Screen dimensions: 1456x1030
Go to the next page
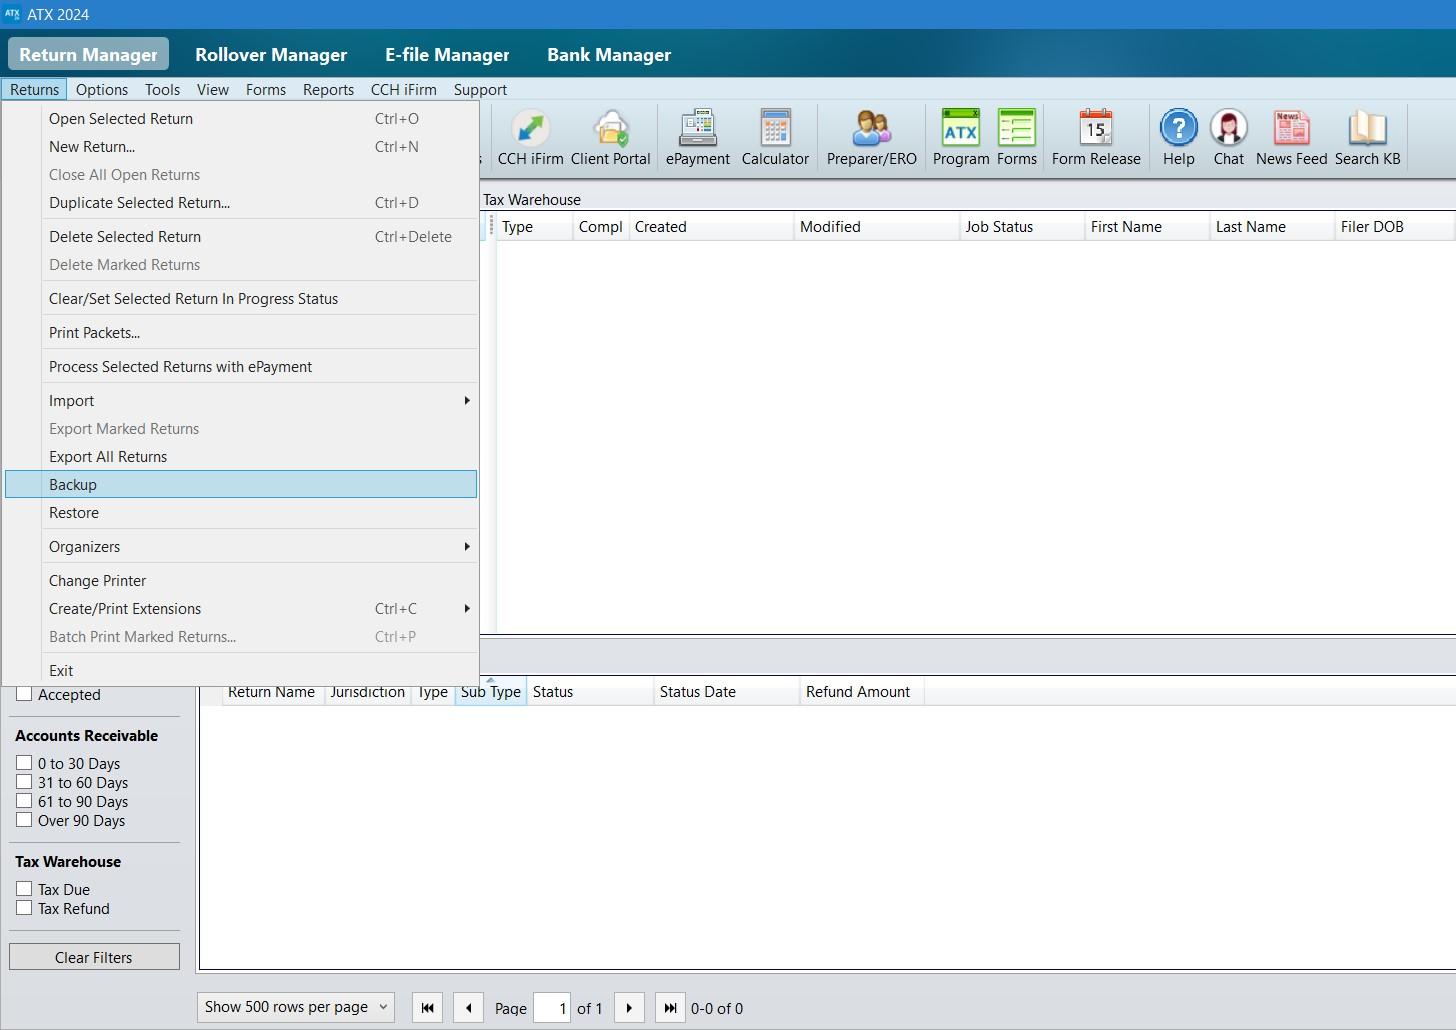click(629, 1007)
